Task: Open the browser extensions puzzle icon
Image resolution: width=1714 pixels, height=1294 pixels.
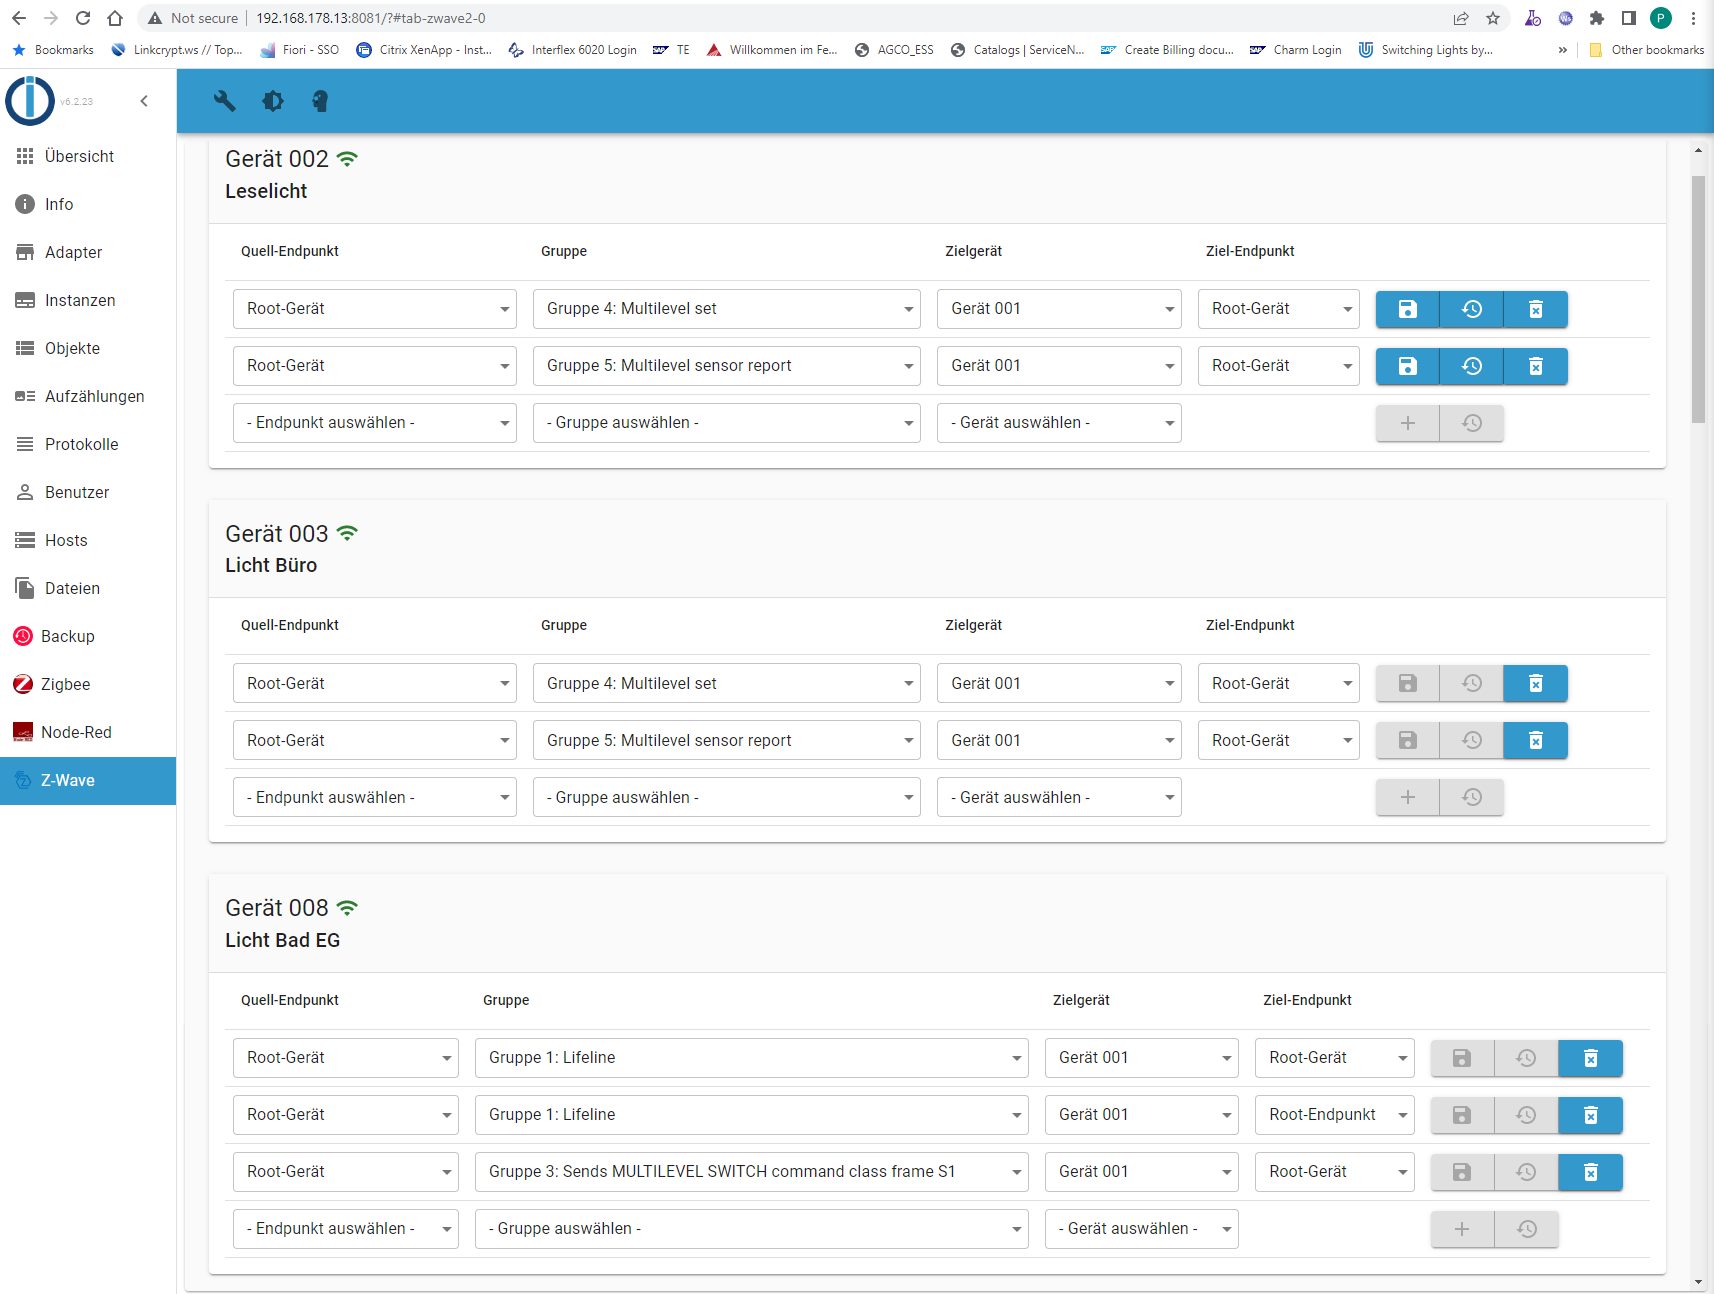Action: click(x=1597, y=18)
